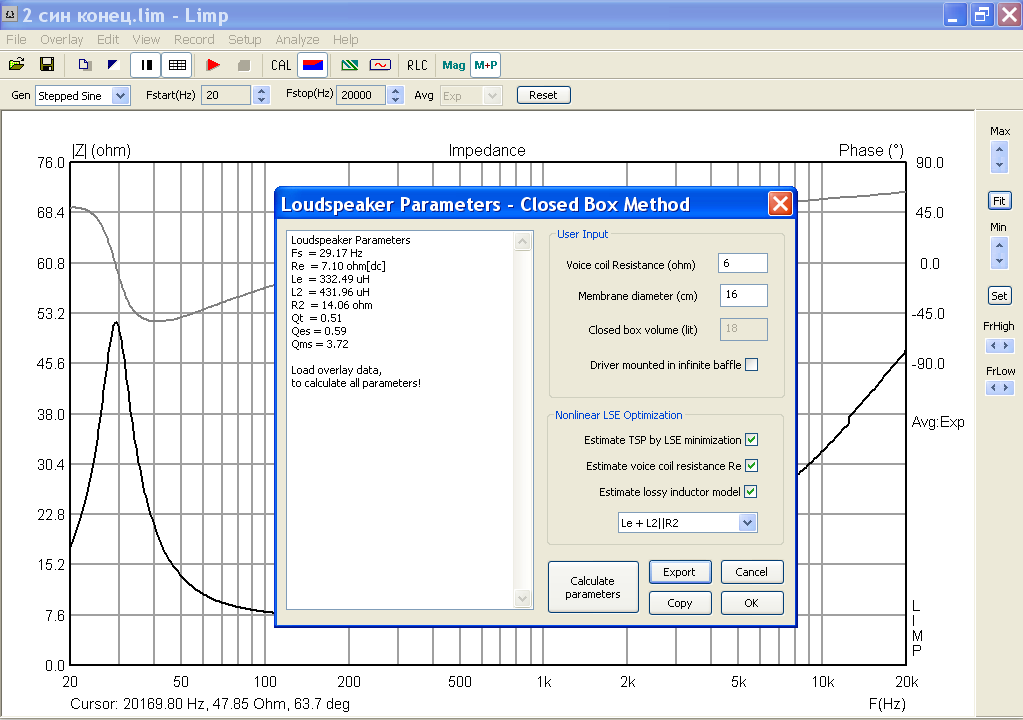1023x720 pixels.
Task: Switch to Mag magnitude-only view
Action: (454, 65)
